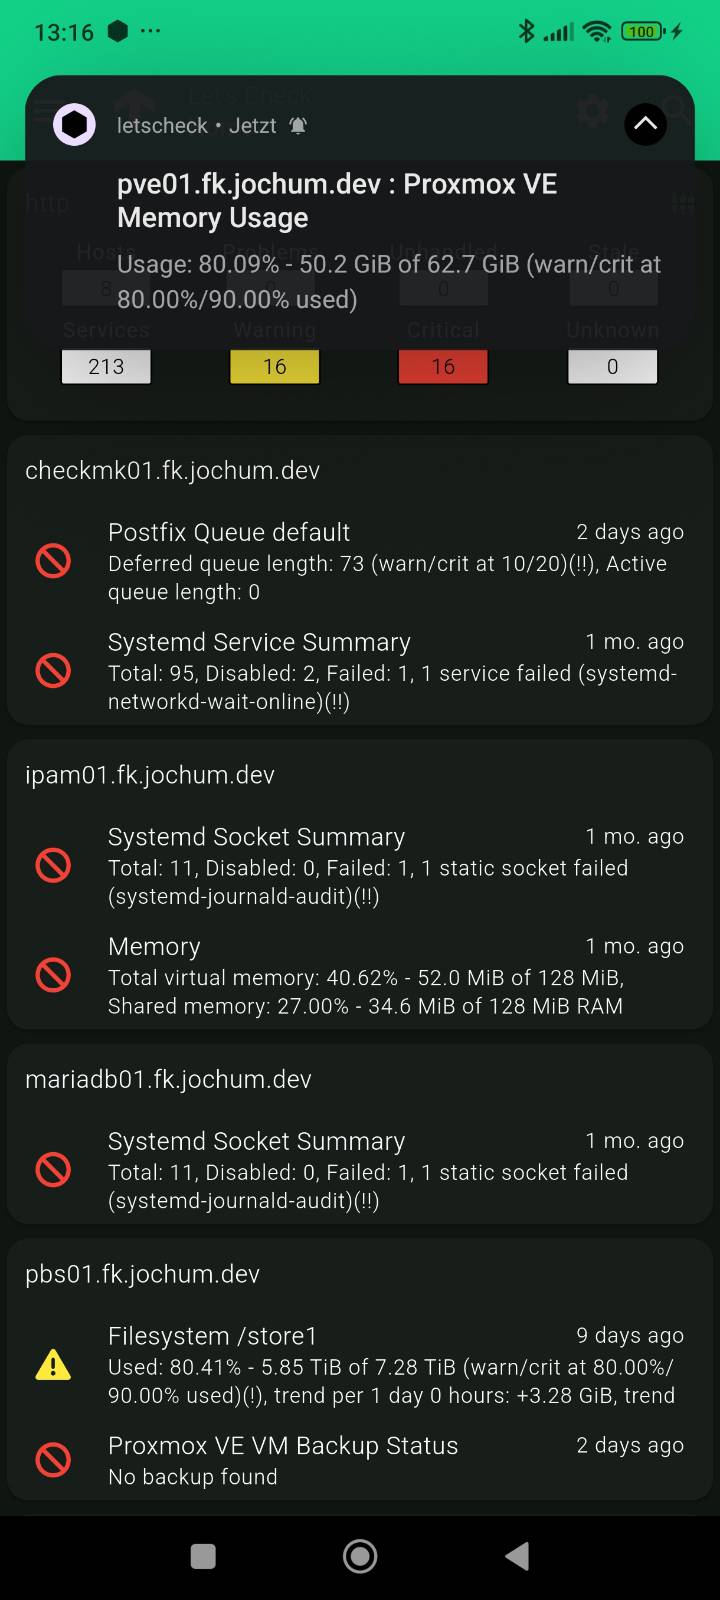Tap the Services count box showing 213
720x1600 pixels.
pyautogui.click(x=106, y=367)
